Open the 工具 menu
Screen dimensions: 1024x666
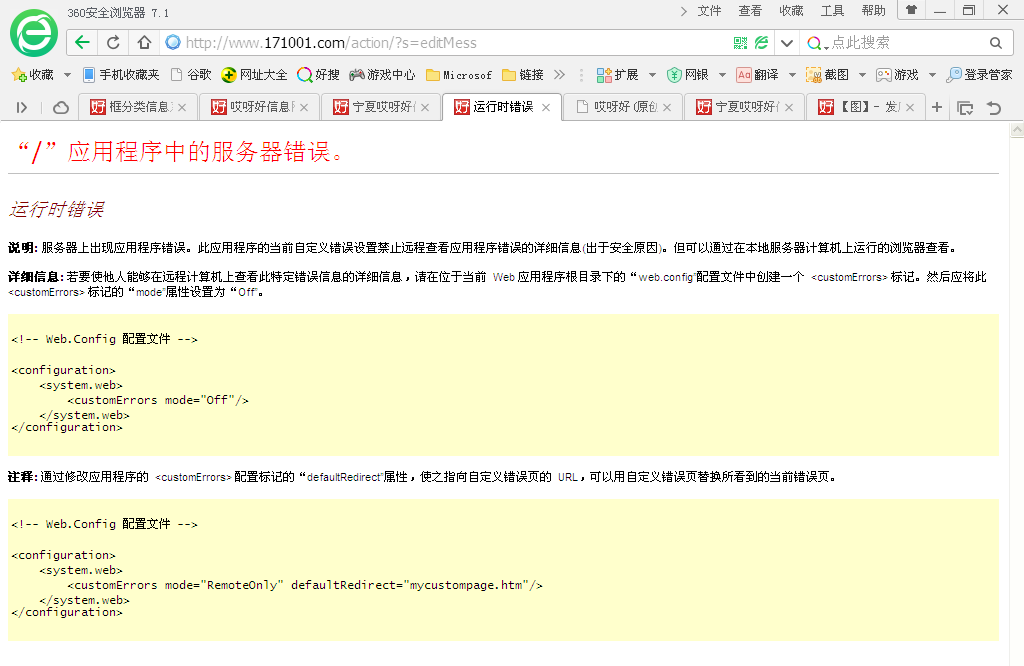coord(832,11)
